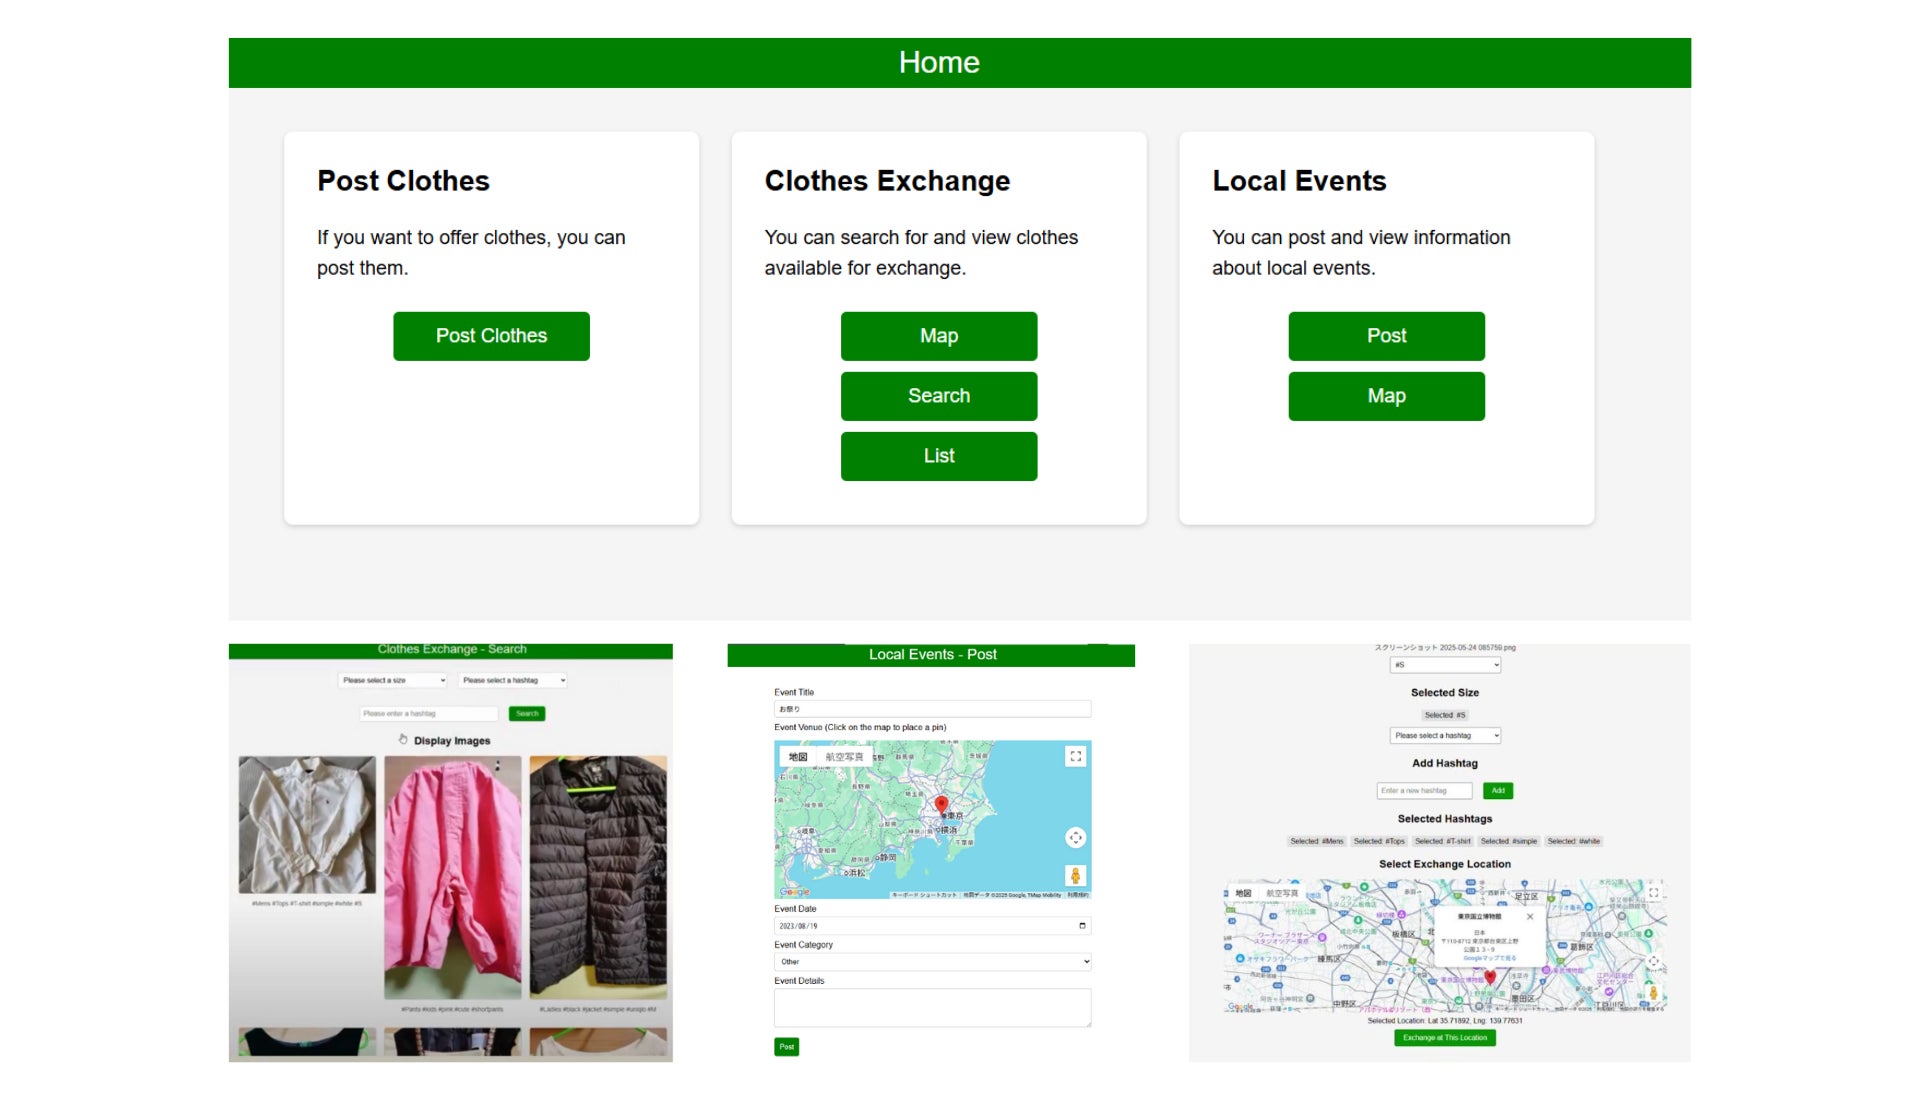Image resolution: width=1920 pixels, height=1100 pixels.
Task: Click red pin marker on Tokyo map
Action: (x=941, y=804)
